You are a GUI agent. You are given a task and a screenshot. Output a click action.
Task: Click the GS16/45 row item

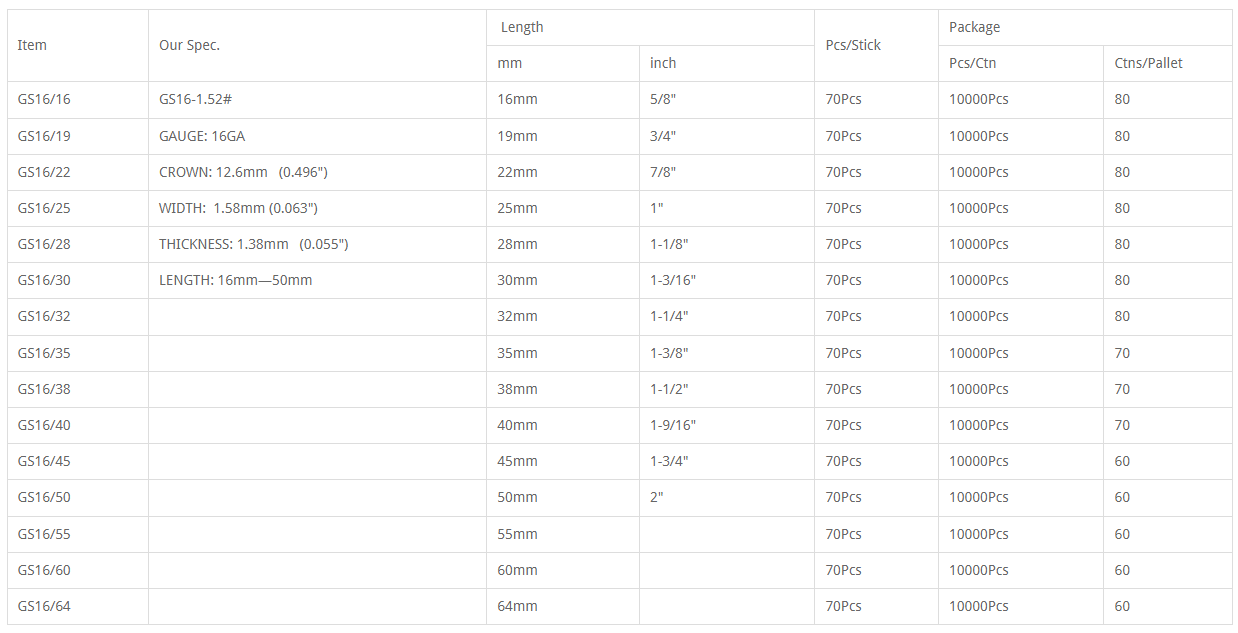click(x=78, y=461)
